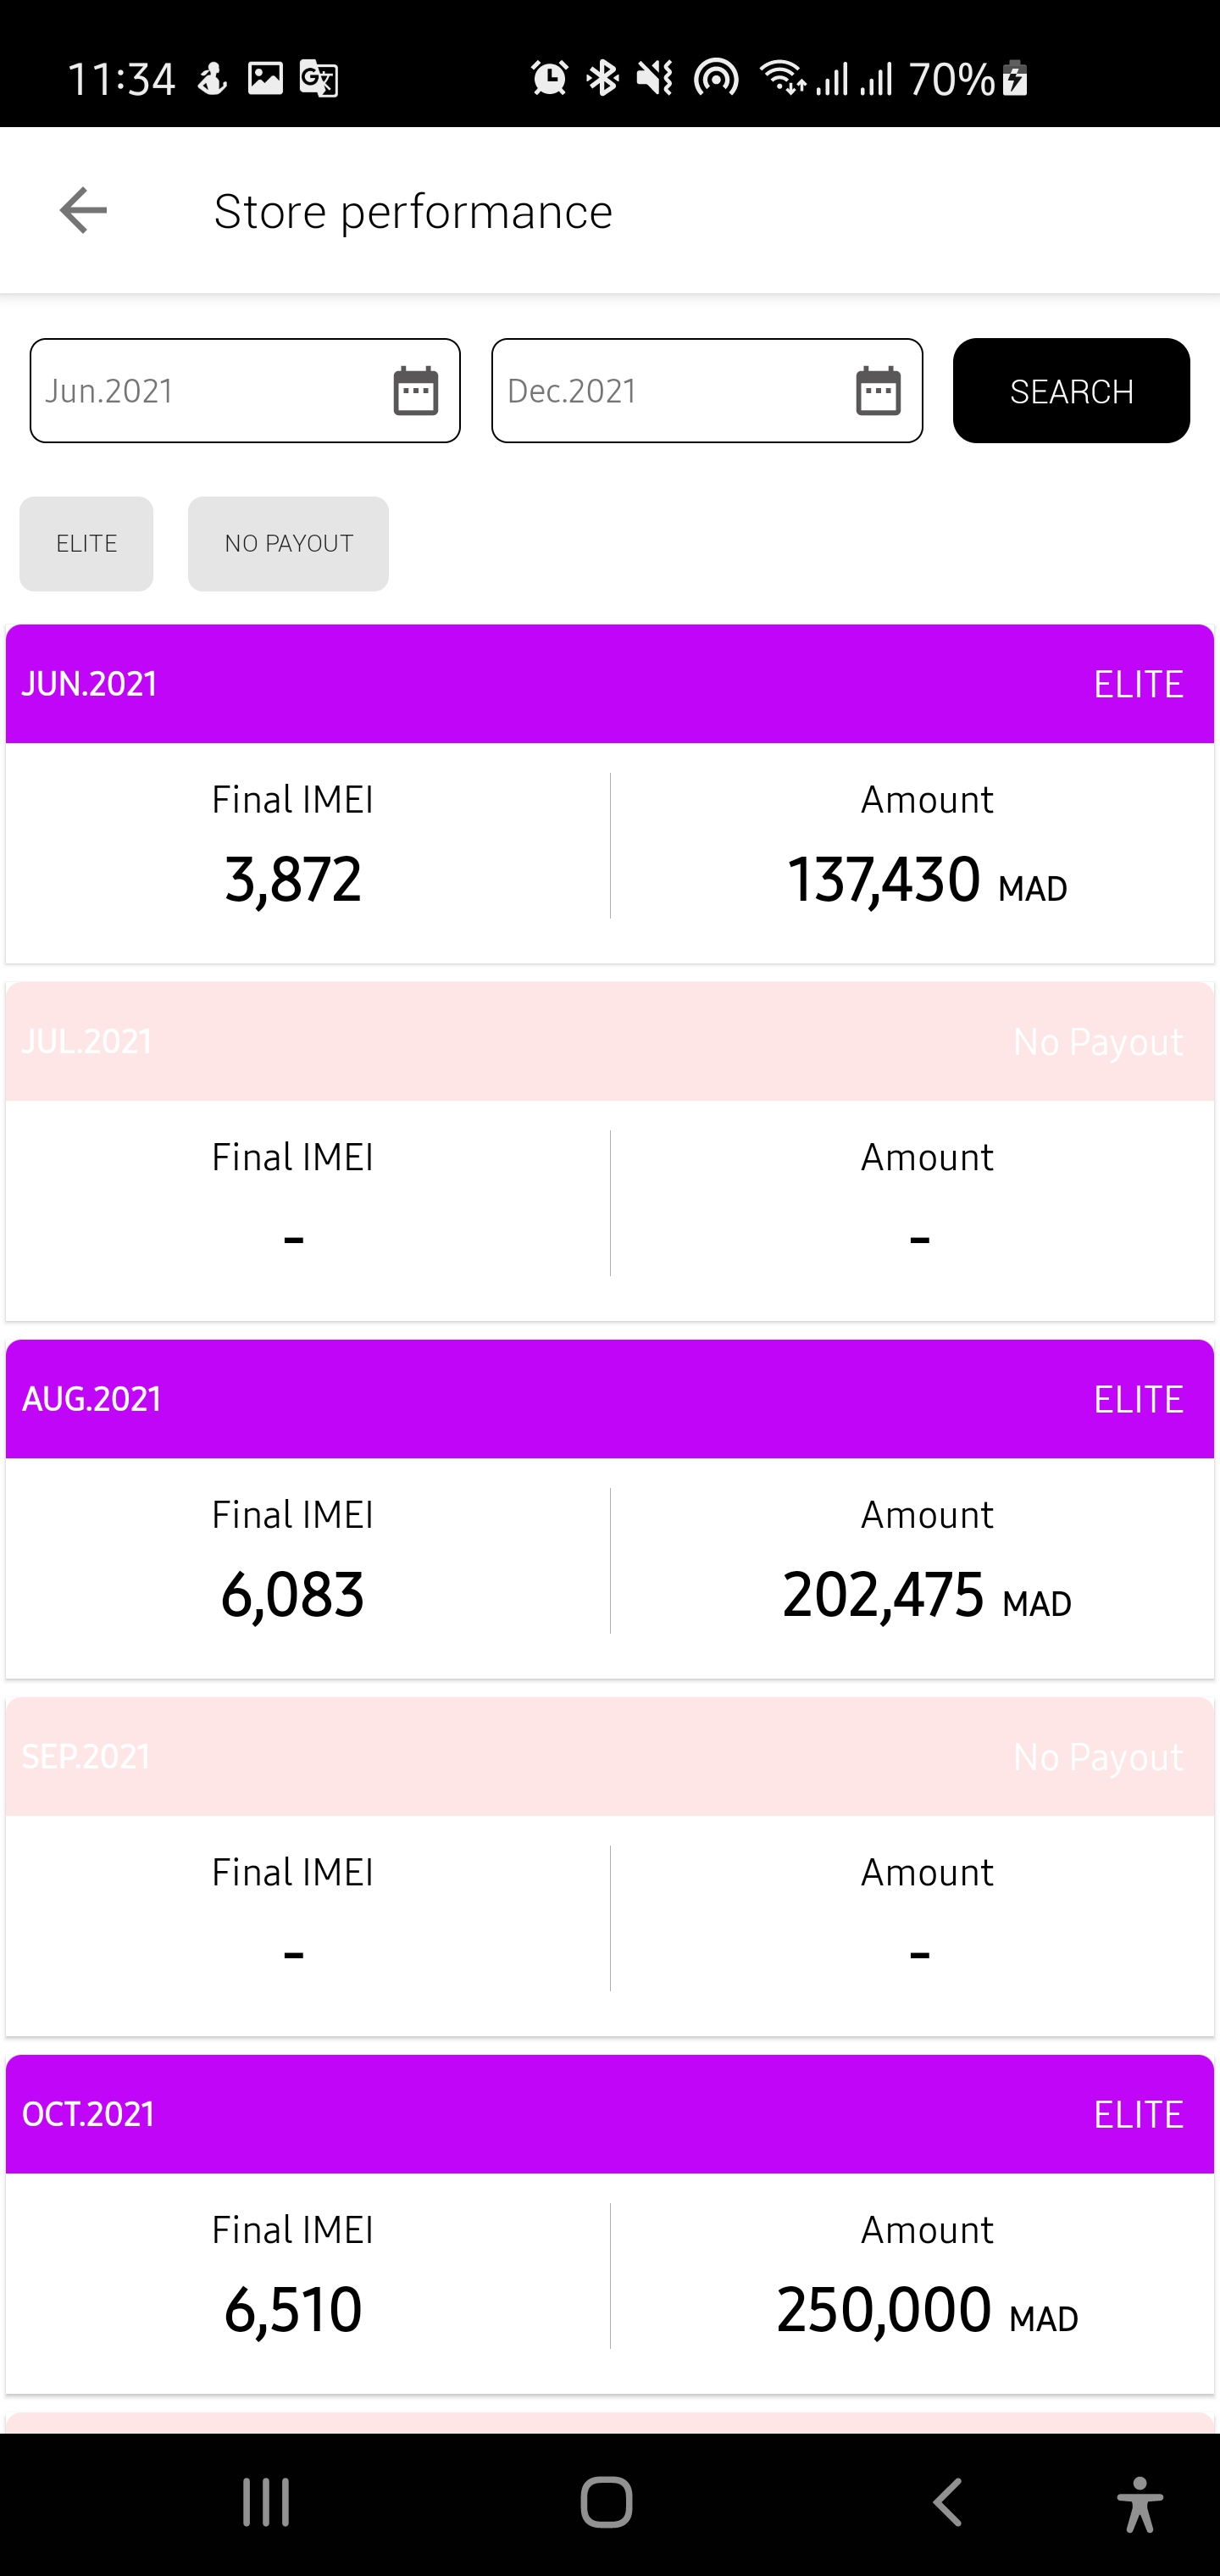
Task: Tap the battery icon in status bar
Action: click(x=1015, y=78)
